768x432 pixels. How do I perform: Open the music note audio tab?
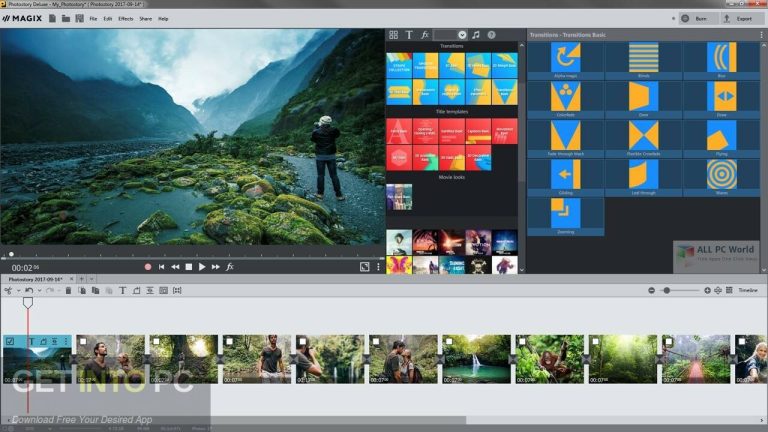pos(476,35)
